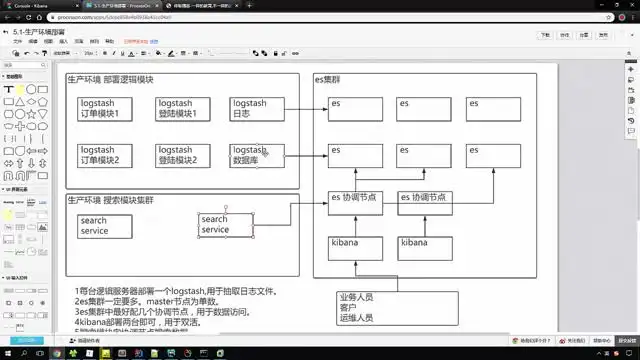Screen dimensions: 640x360
Task: Click the 分享 share button
Action: pos(584,35)
